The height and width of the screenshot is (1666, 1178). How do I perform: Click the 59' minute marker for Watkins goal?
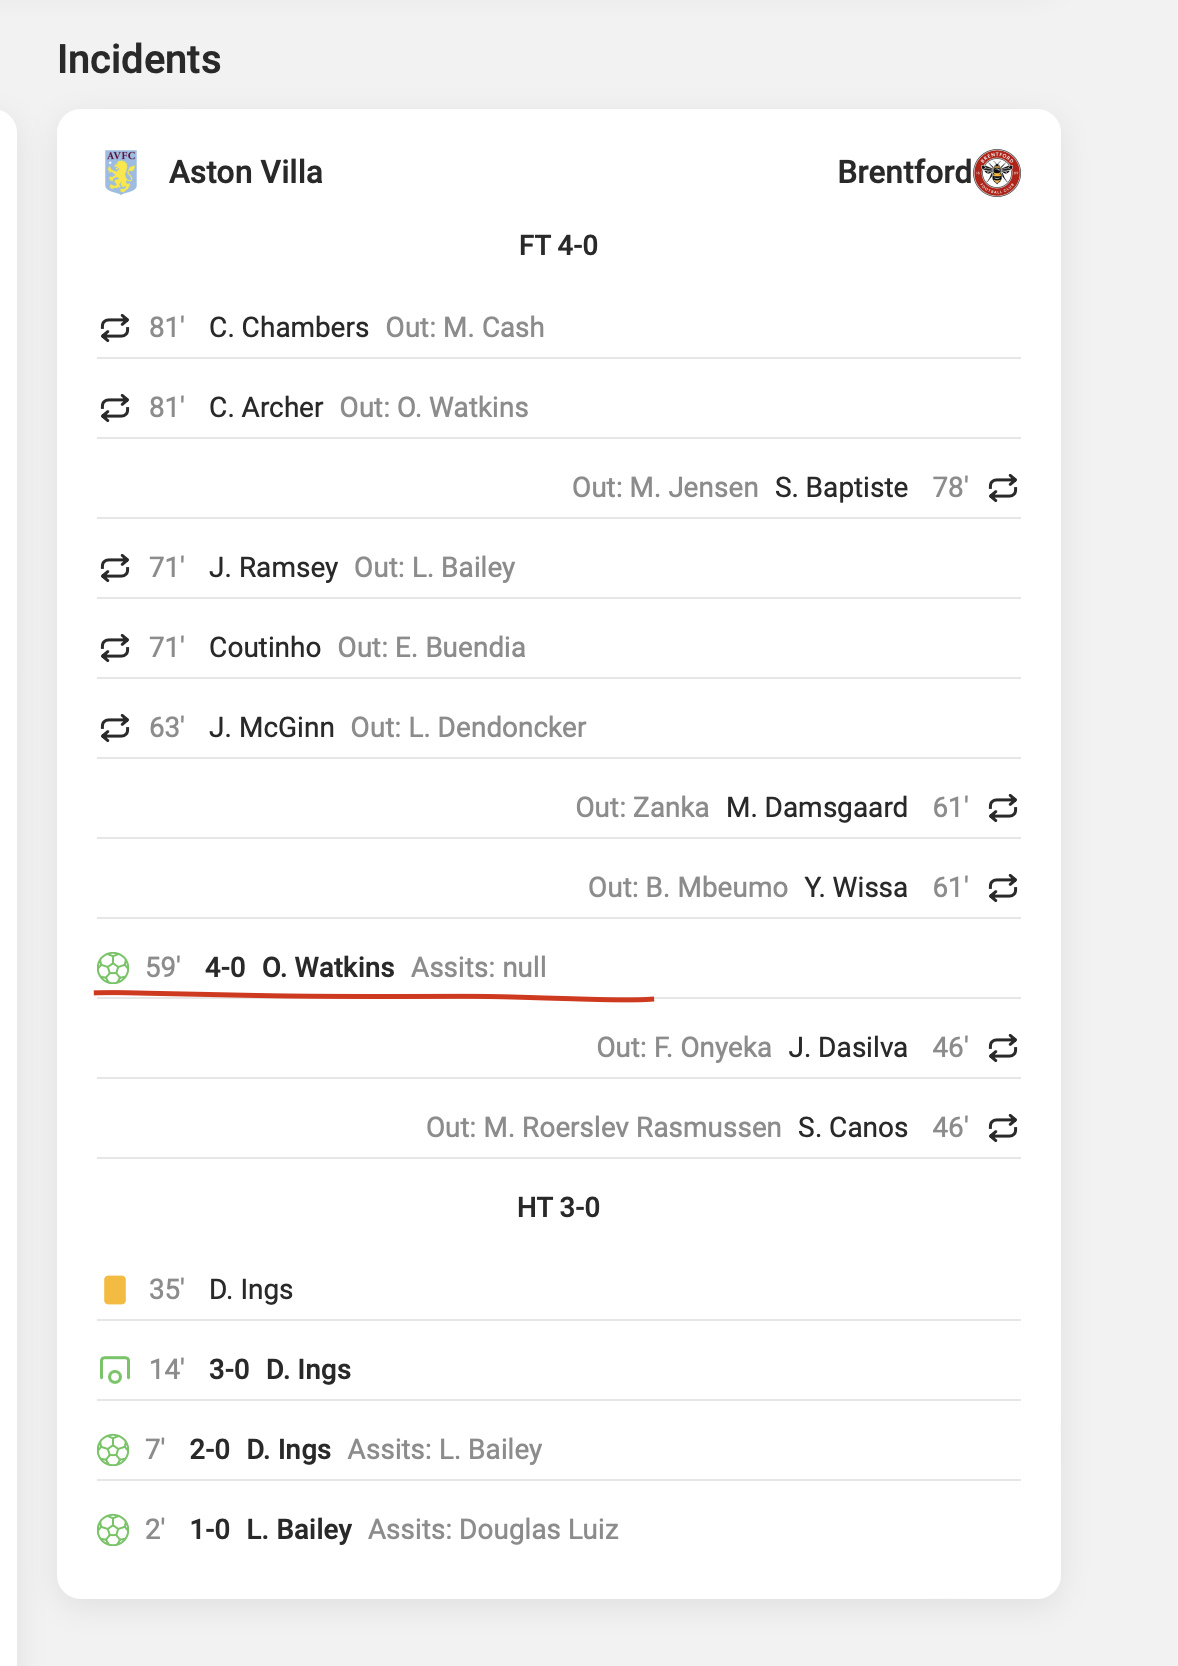click(162, 967)
